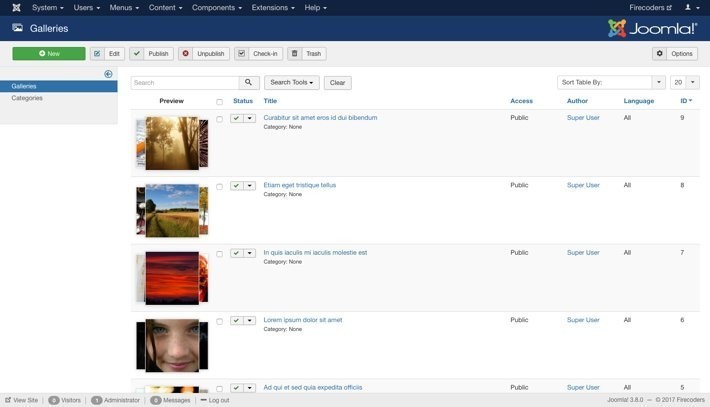Click the Options gear icon

pos(660,53)
